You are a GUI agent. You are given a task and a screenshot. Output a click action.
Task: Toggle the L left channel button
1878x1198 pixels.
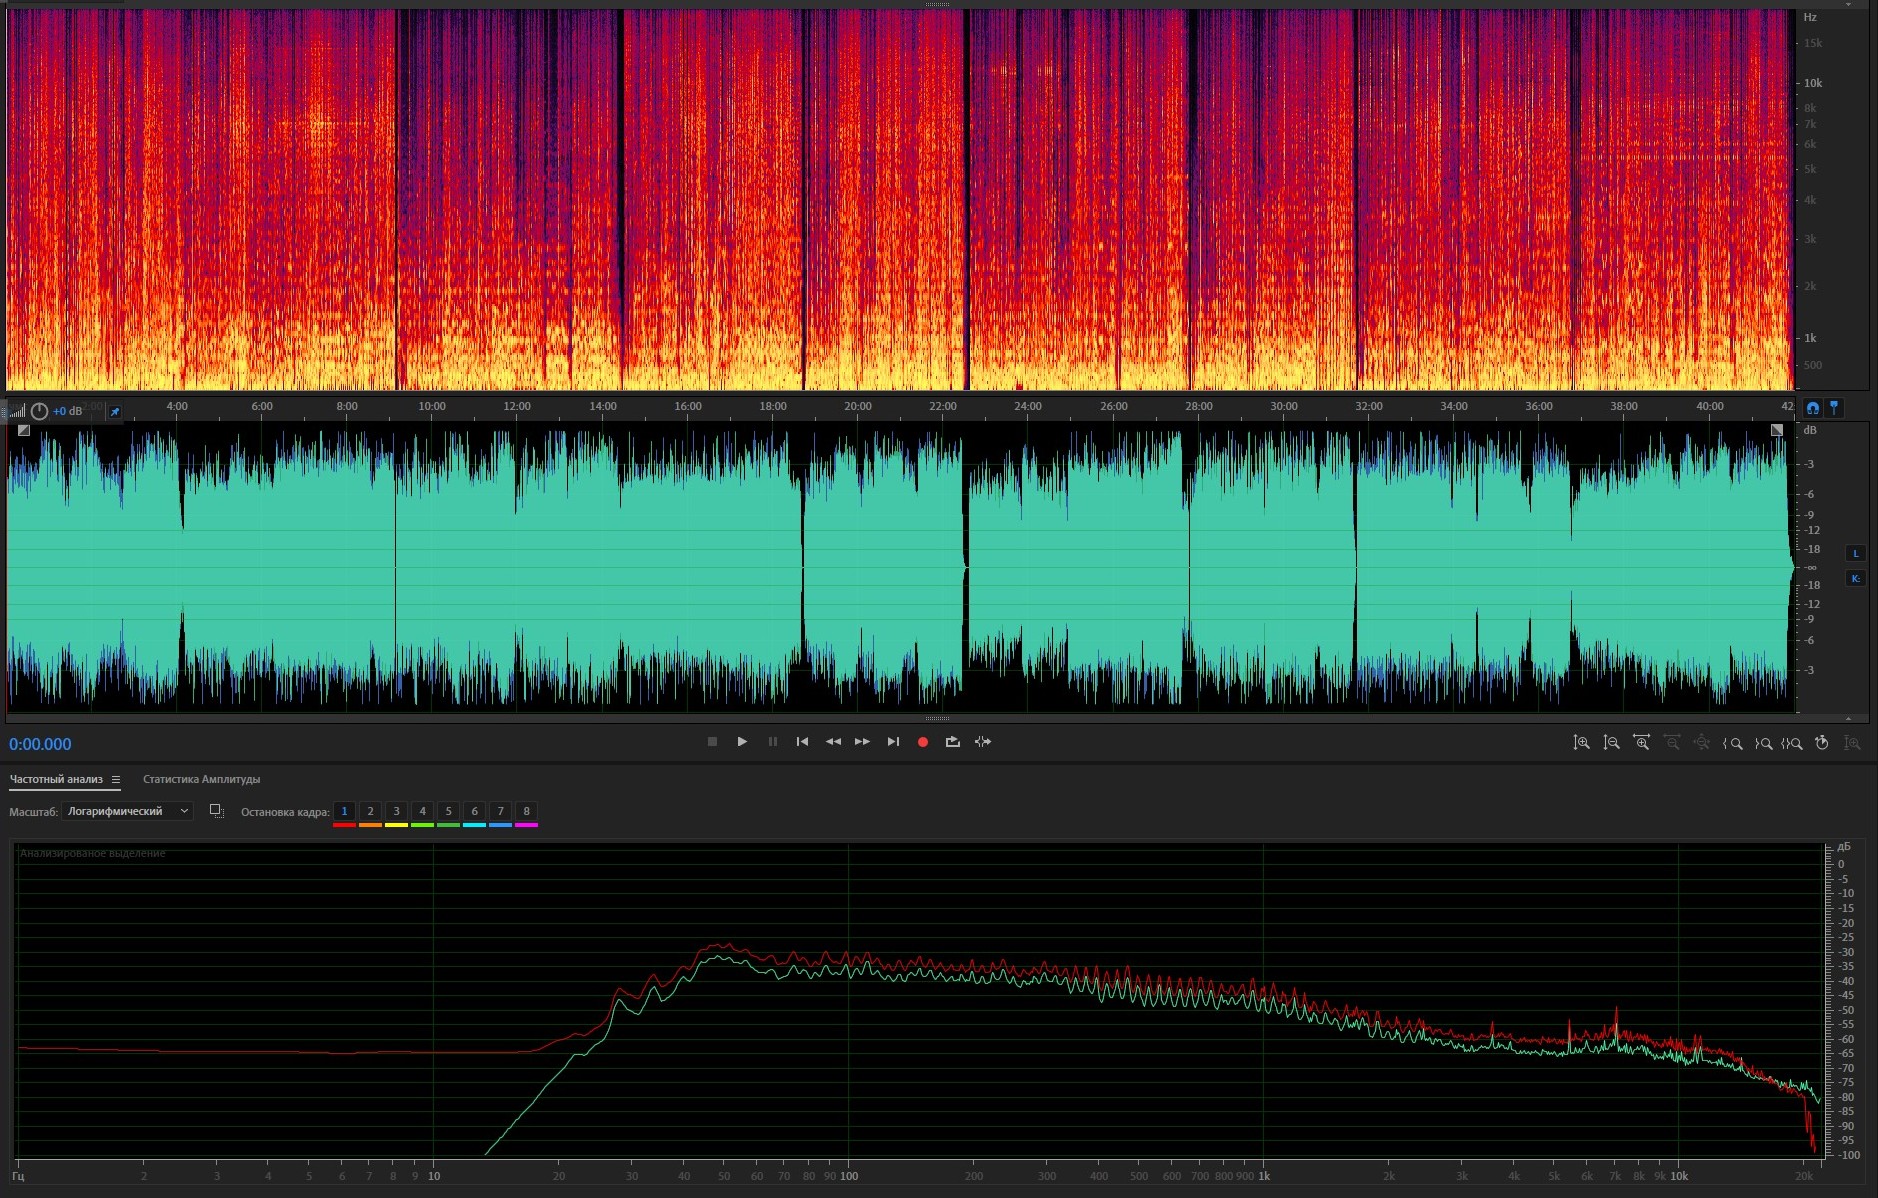1855,554
